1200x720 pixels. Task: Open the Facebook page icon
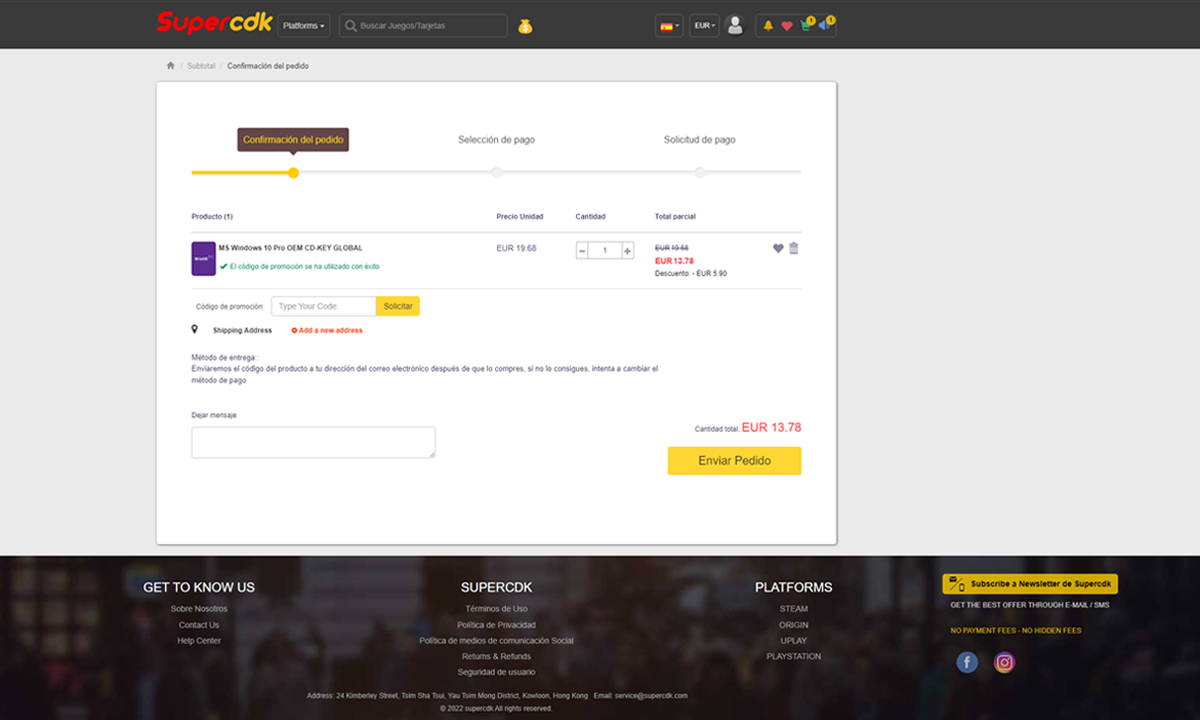[967, 662]
